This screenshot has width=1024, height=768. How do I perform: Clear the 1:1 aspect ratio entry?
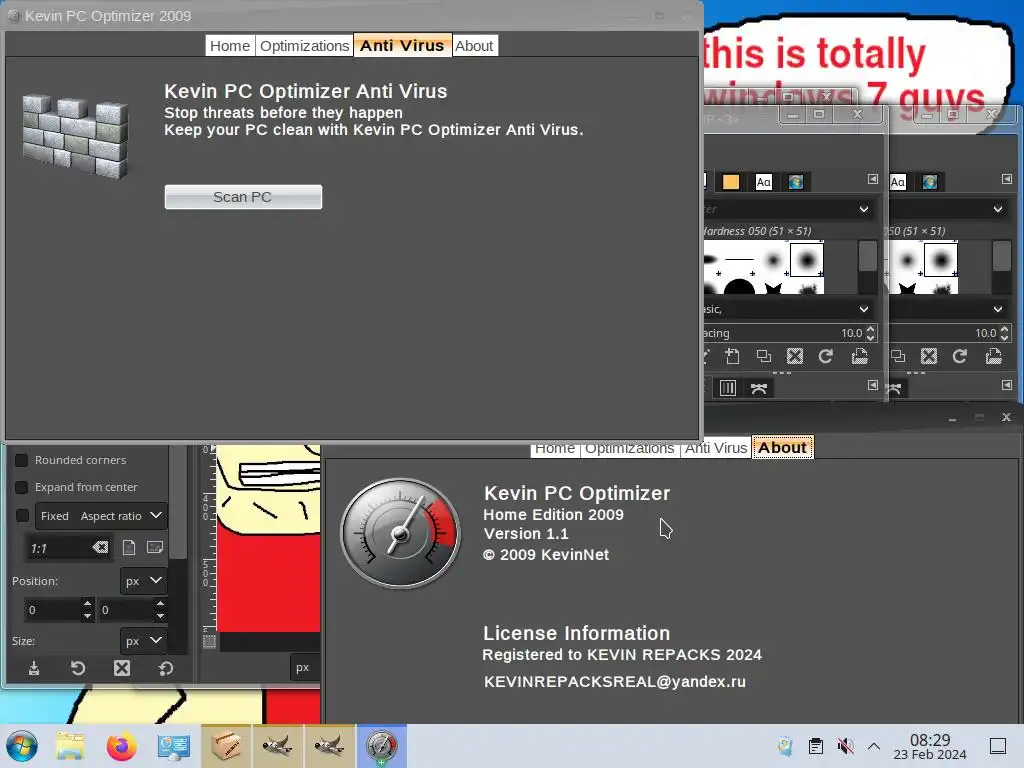tap(101, 548)
